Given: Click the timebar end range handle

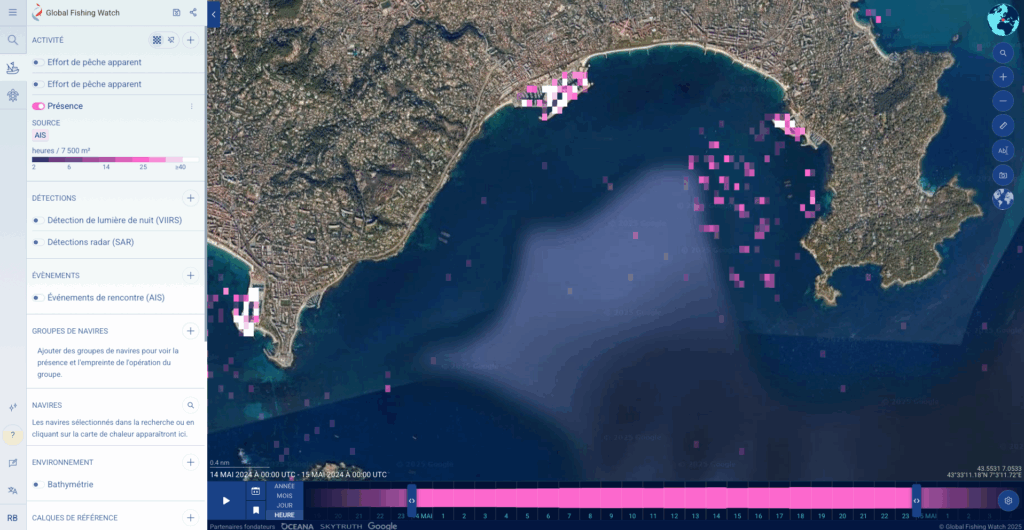Looking at the screenshot, I should pyautogui.click(x=916, y=500).
